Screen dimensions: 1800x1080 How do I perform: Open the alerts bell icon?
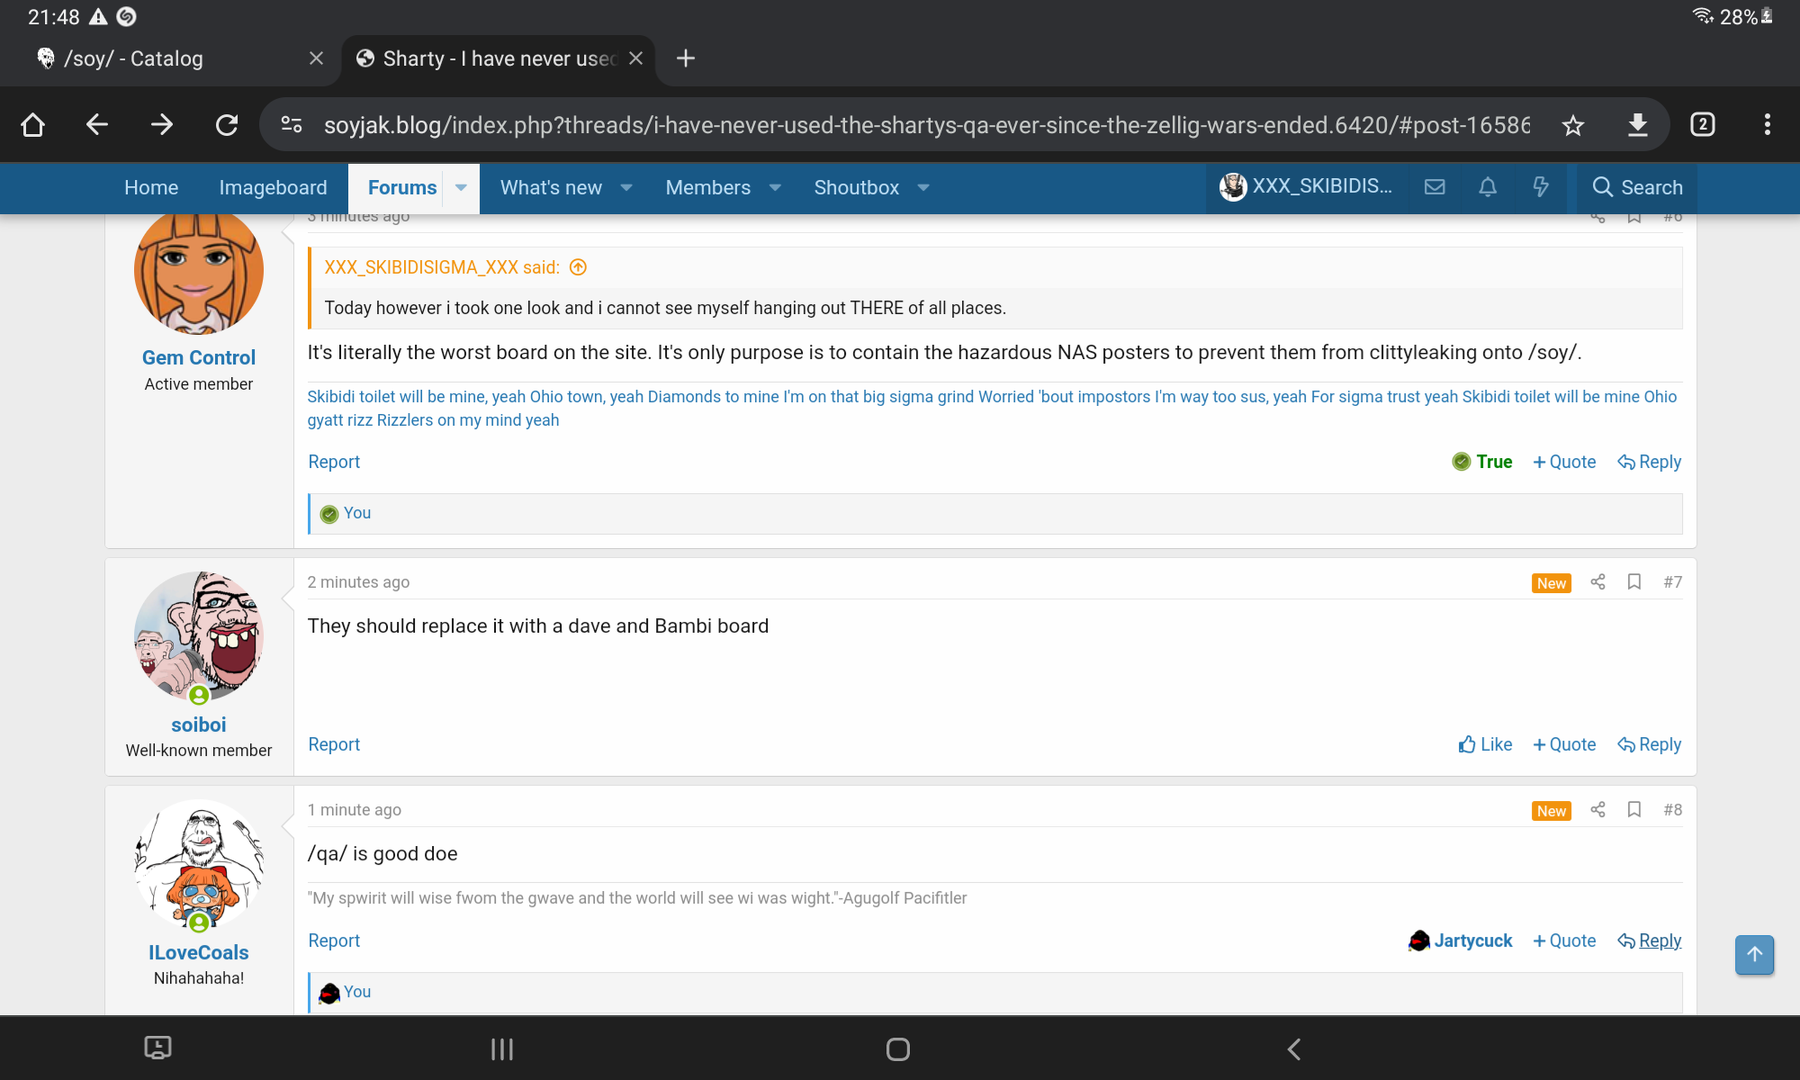pos(1488,187)
